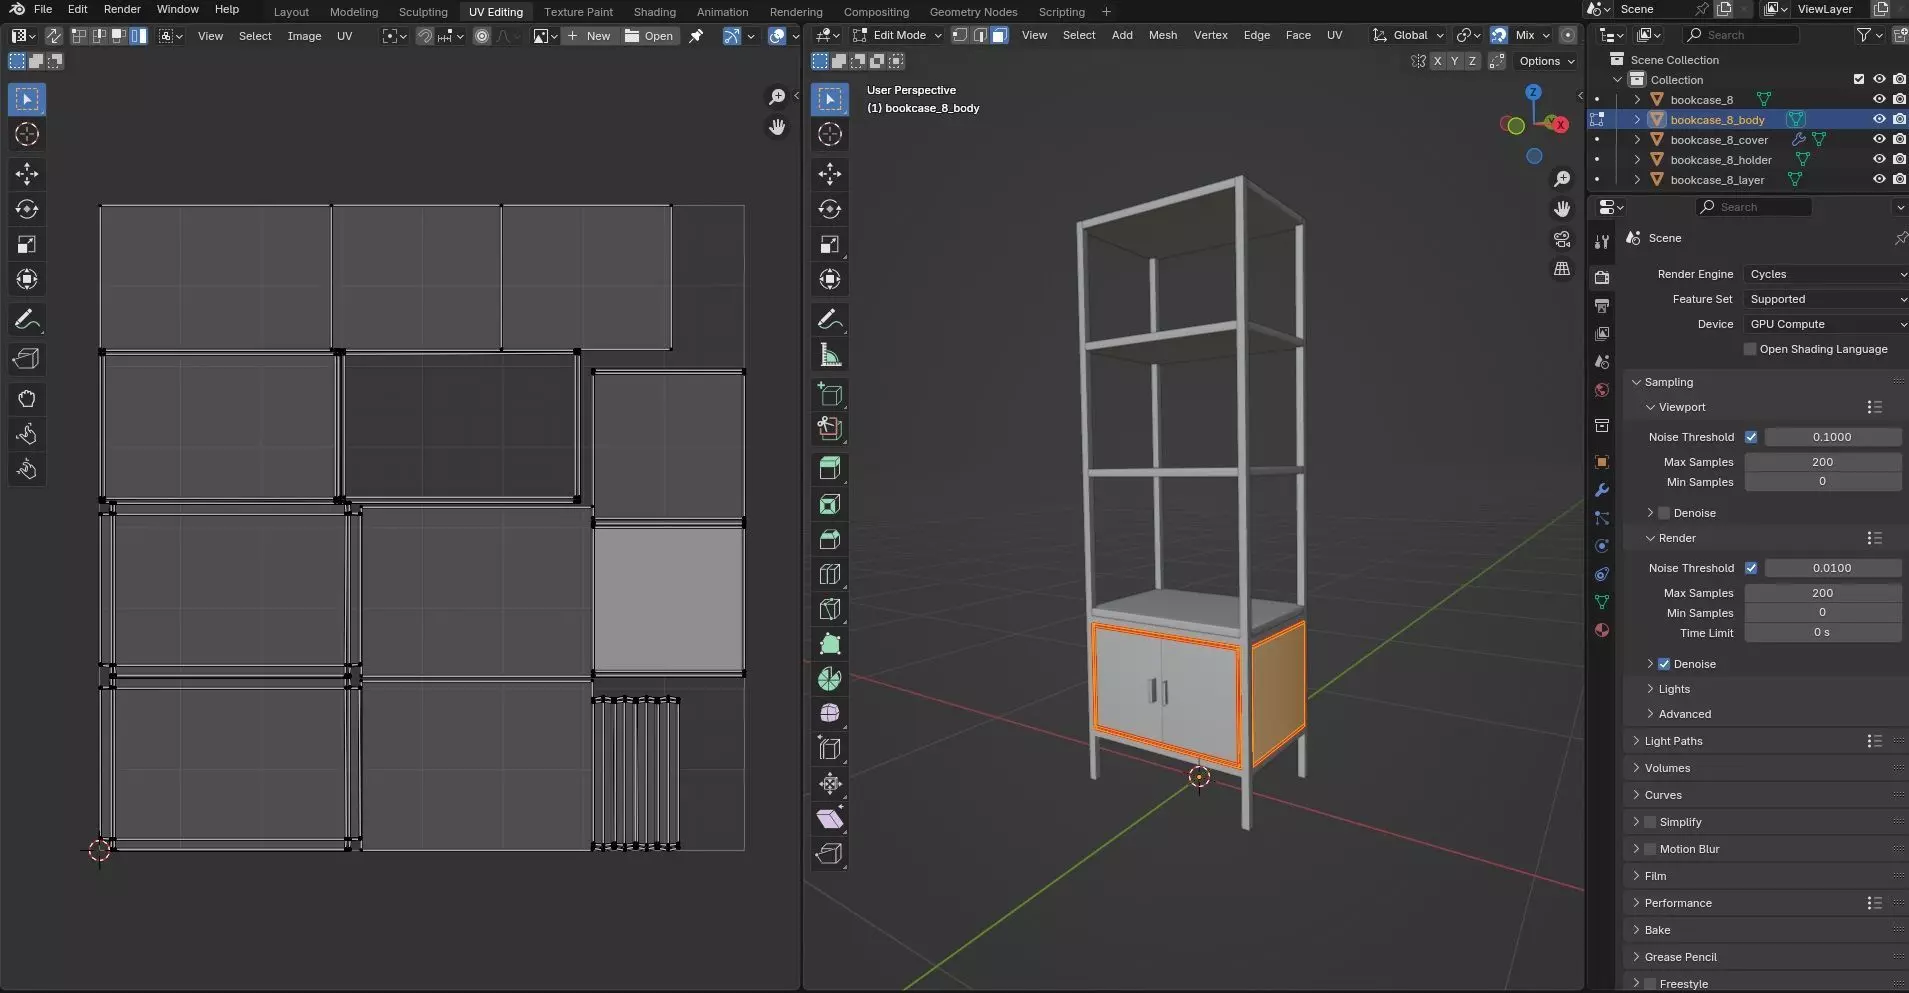Viewport: 1909px width, 993px height.
Task: Select the Grab tool in UV editor
Action: (27, 399)
